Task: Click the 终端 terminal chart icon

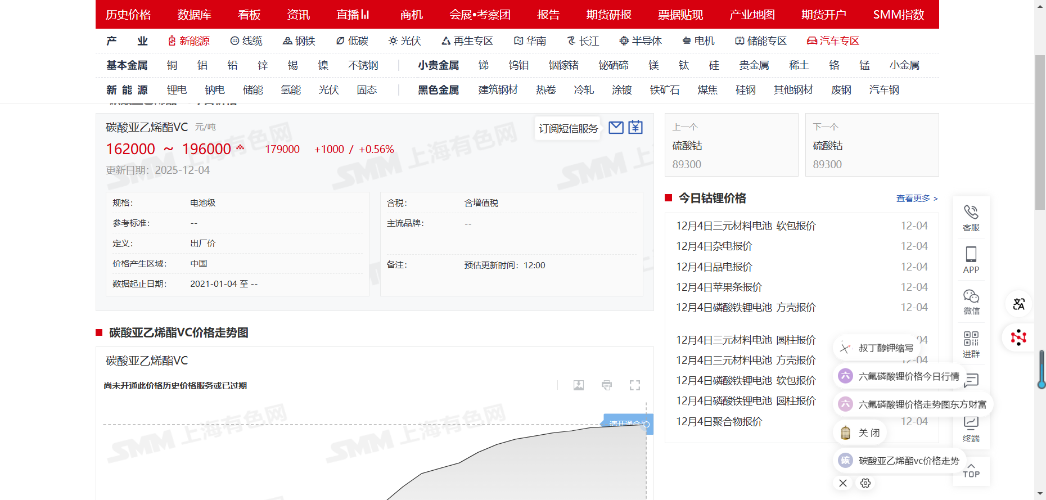Action: pos(971,430)
